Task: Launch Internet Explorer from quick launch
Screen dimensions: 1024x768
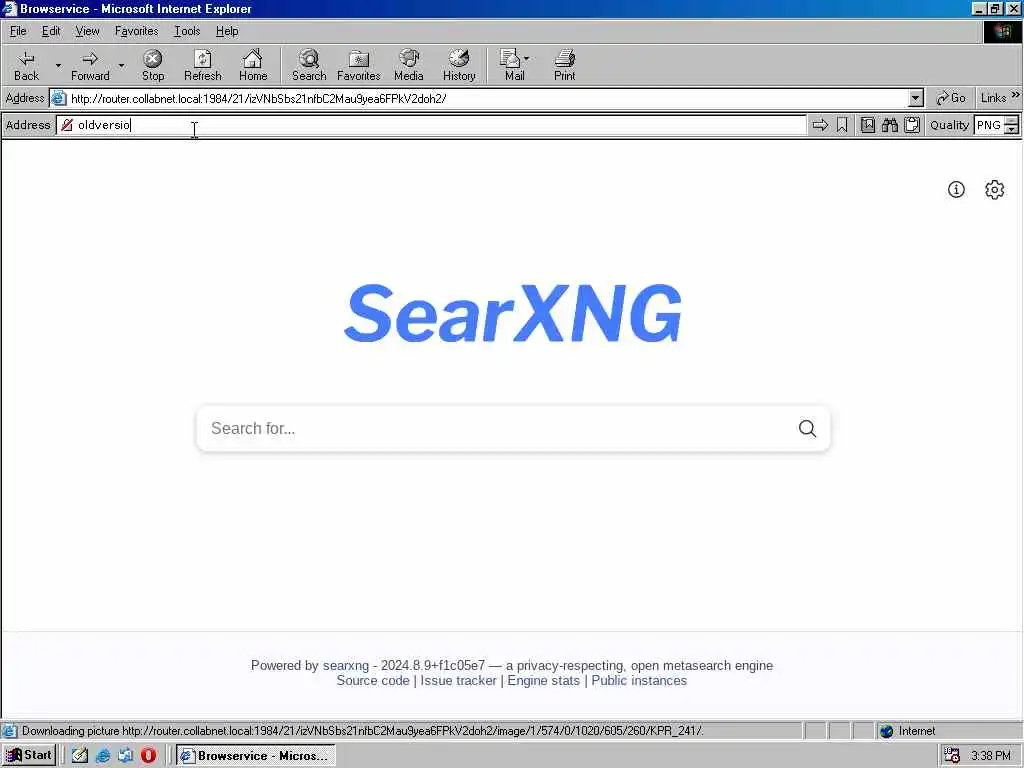Action: tap(103, 756)
